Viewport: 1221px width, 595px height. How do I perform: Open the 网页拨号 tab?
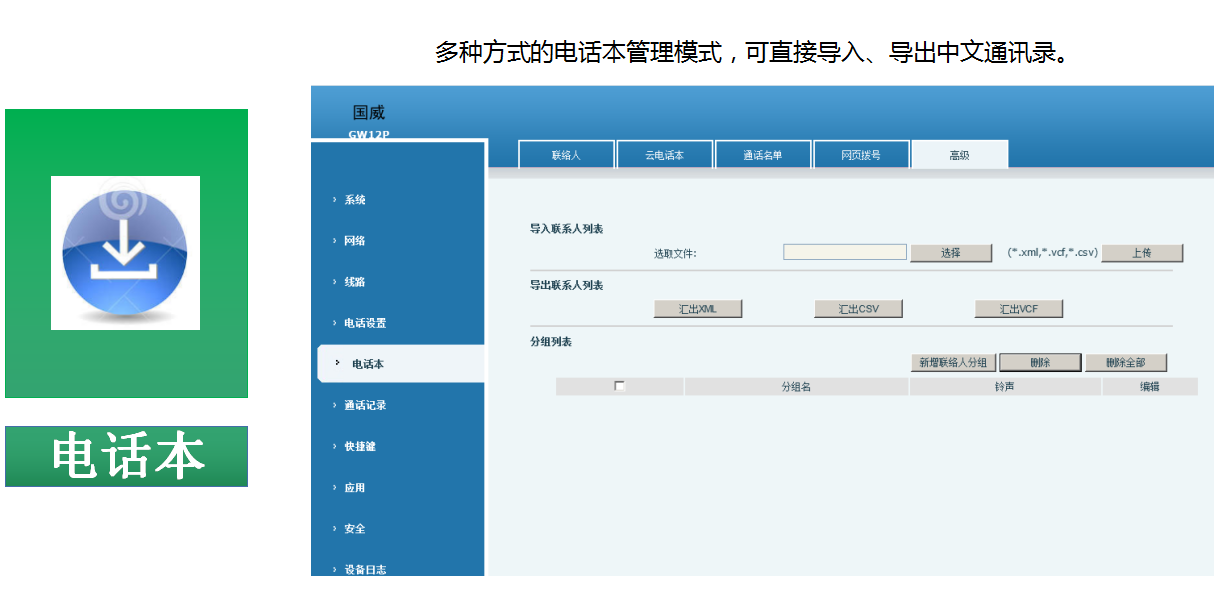tap(861, 155)
